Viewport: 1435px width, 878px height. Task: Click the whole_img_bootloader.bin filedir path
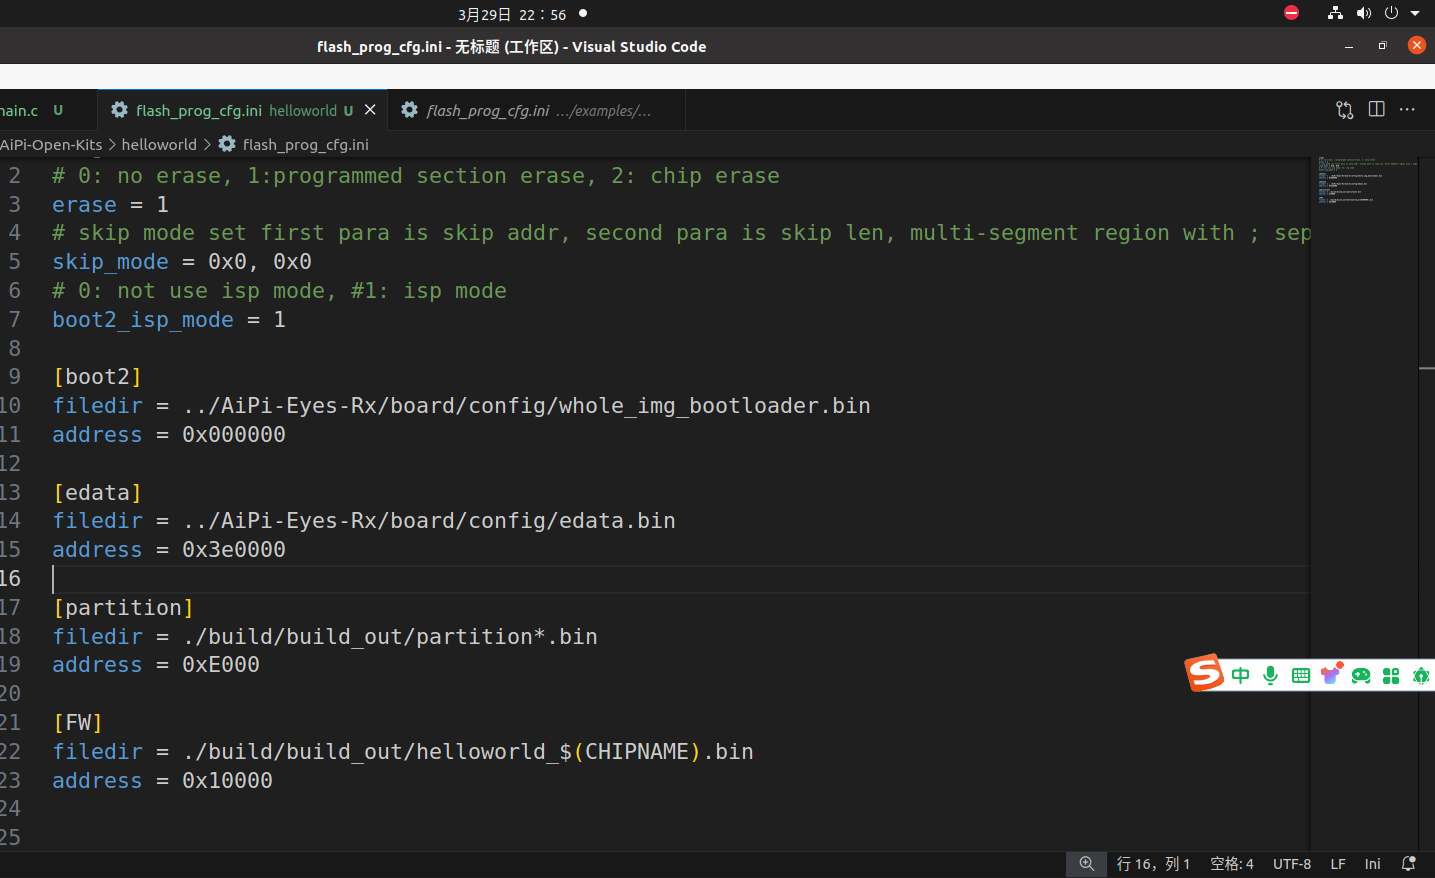(x=526, y=406)
